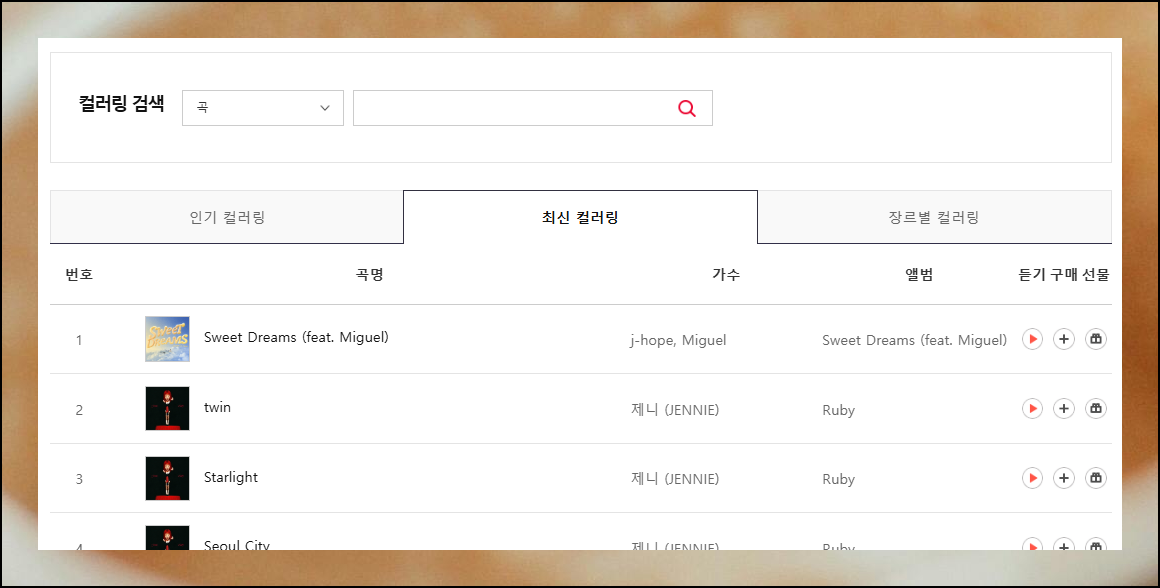Viewport: 1160px width, 588px height.
Task: Click row number 3 in the list
Action: coord(79,479)
